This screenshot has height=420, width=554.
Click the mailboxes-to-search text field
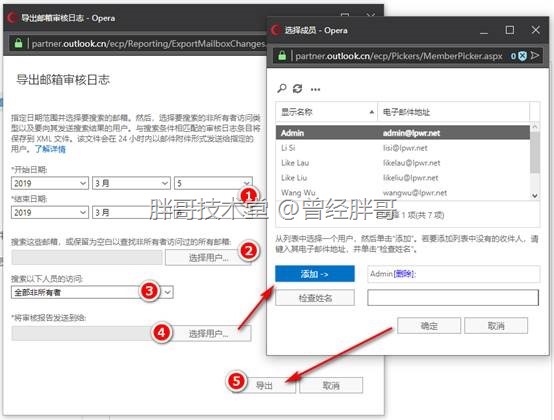(87, 258)
